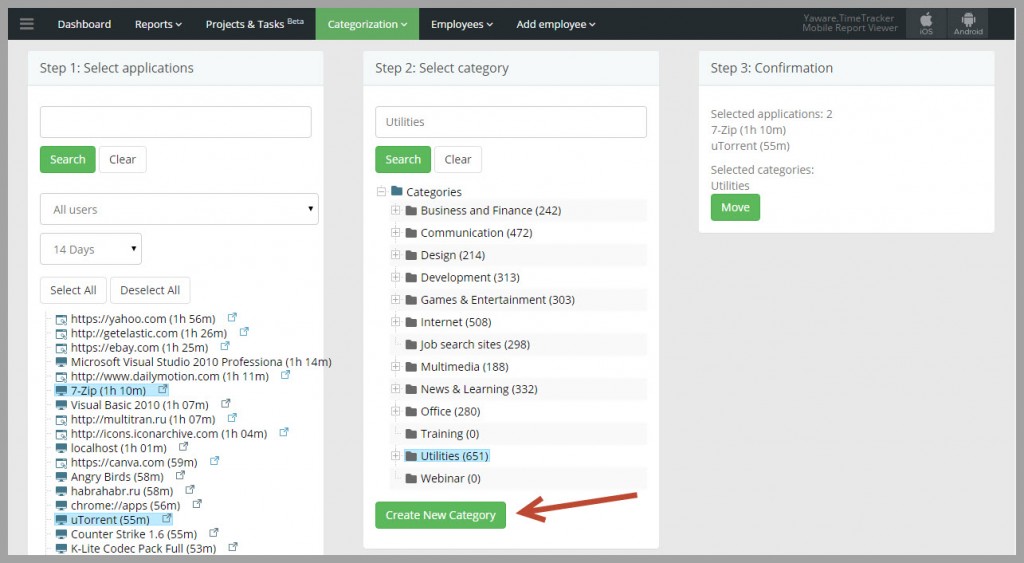Image resolution: width=1024 pixels, height=563 pixels.
Task: Click Search under Step 1 applications
Action: 68,159
